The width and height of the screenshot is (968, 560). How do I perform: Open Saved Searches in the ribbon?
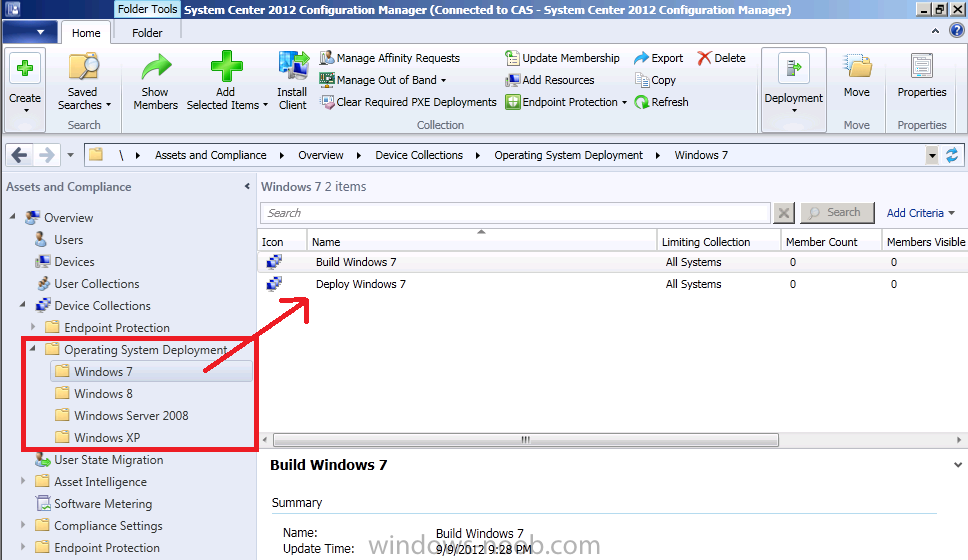(x=83, y=82)
